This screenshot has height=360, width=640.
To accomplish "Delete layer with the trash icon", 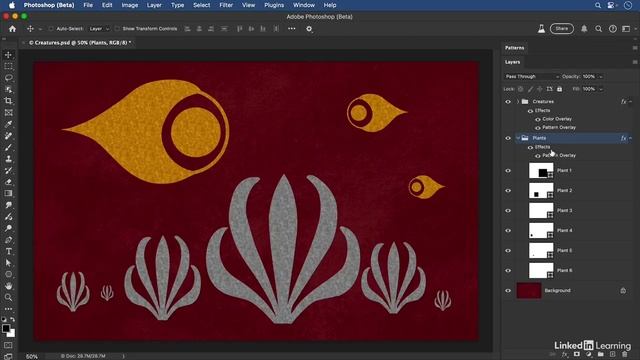I will point(624,354).
